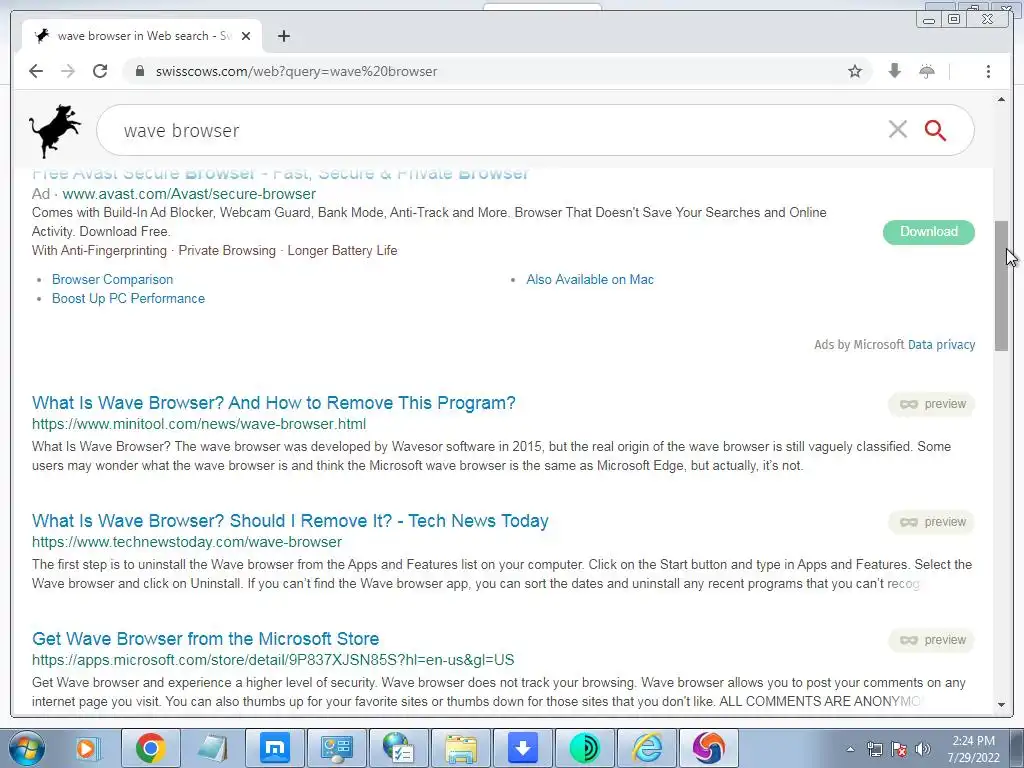
Task: Clear the search box with X icon
Action: click(x=898, y=129)
